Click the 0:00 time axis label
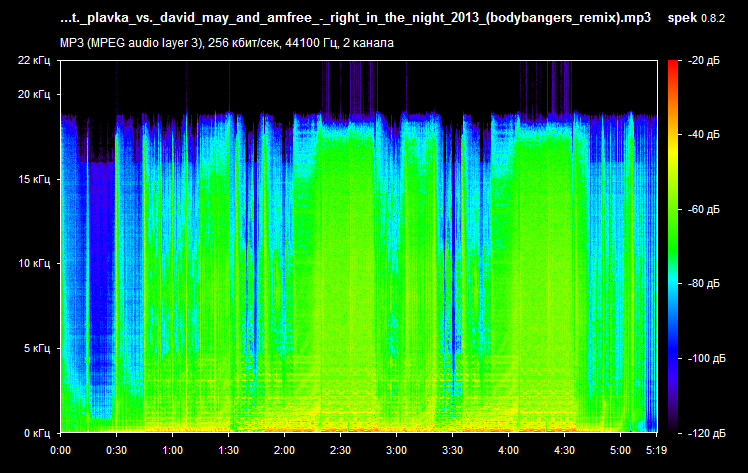 61,450
